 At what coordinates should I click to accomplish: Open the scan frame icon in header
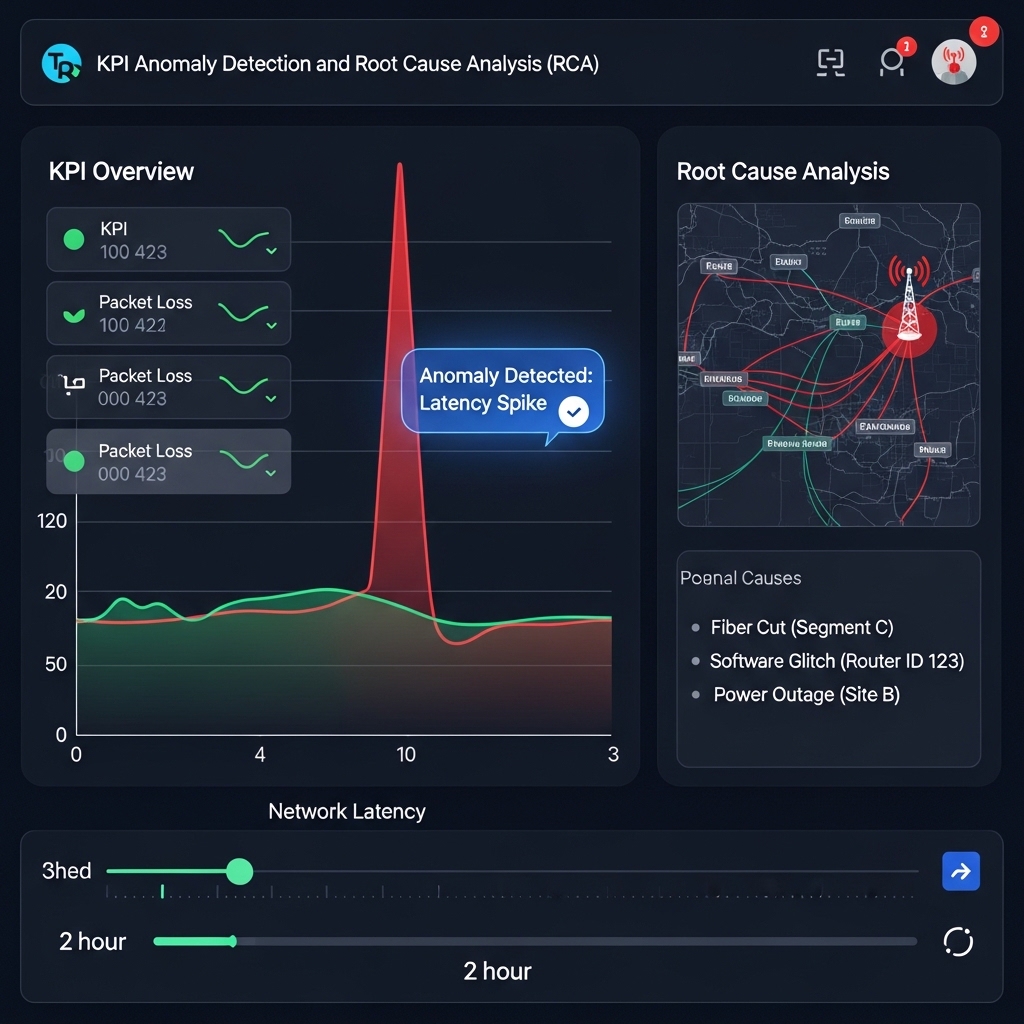click(831, 62)
